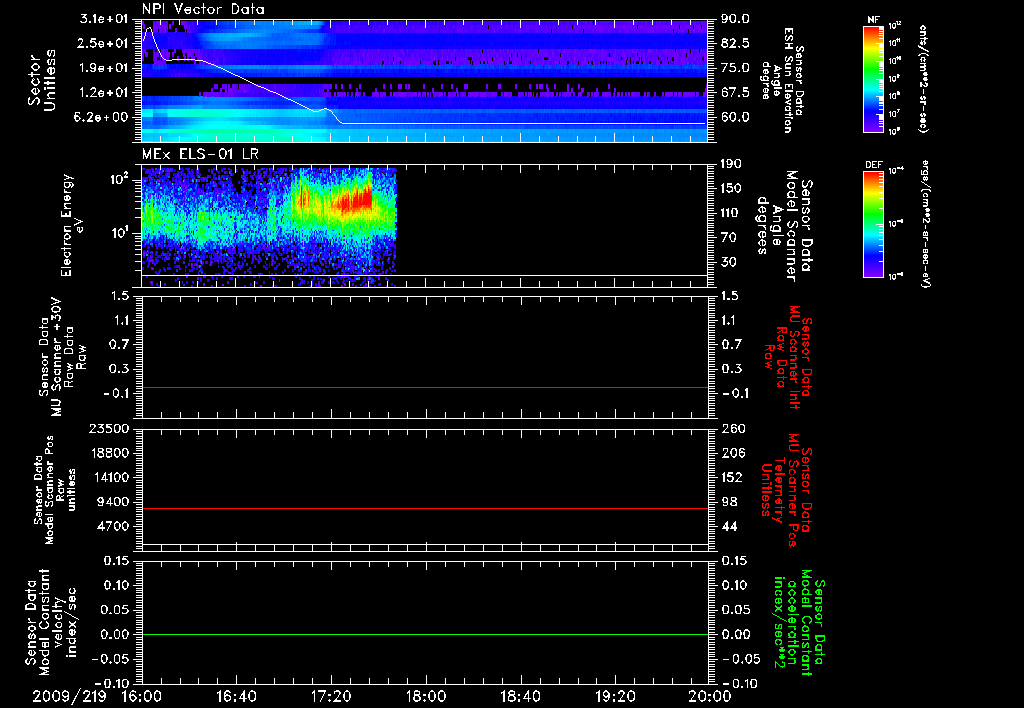1024x708 pixels.
Task: Click the '3.1e+01' sector tick label
Action: pyautogui.click(x=104, y=19)
